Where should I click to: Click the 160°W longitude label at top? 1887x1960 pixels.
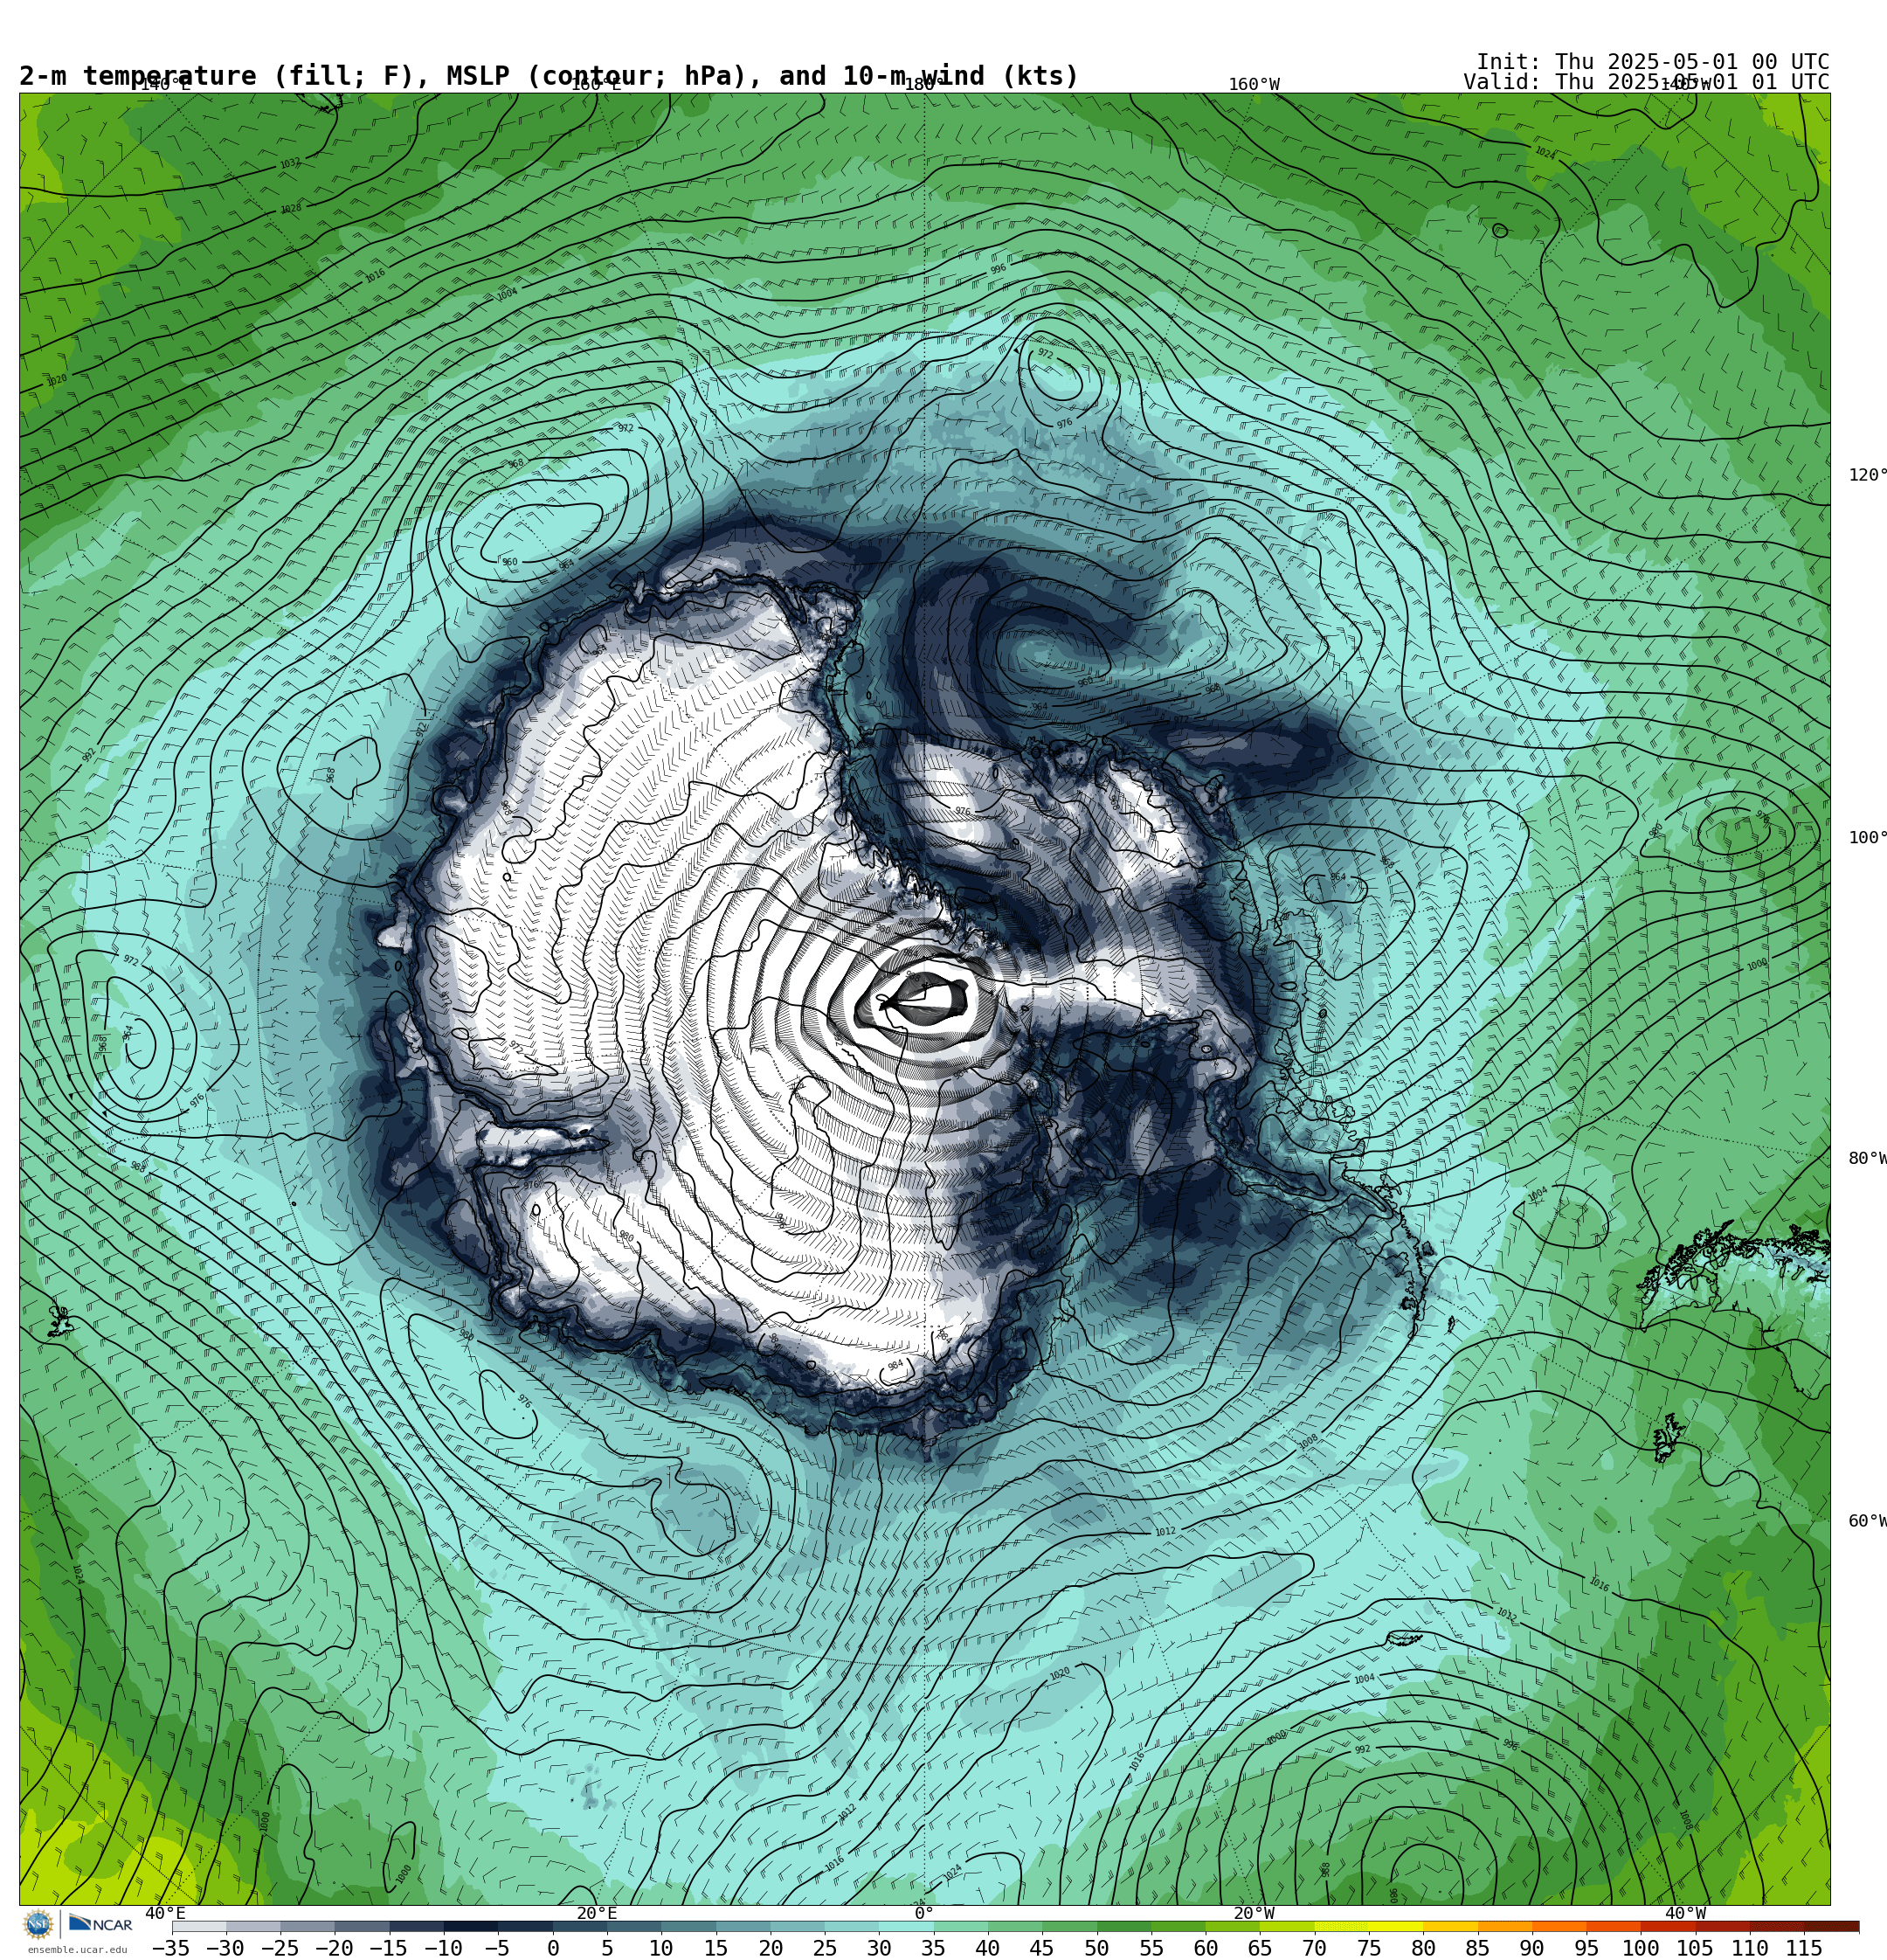tap(1254, 85)
